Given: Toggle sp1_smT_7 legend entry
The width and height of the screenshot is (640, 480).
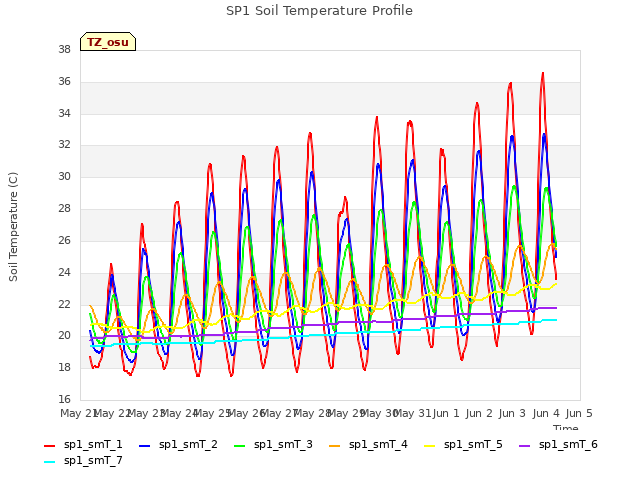Looking at the screenshot, I should pyautogui.click(x=83, y=460).
